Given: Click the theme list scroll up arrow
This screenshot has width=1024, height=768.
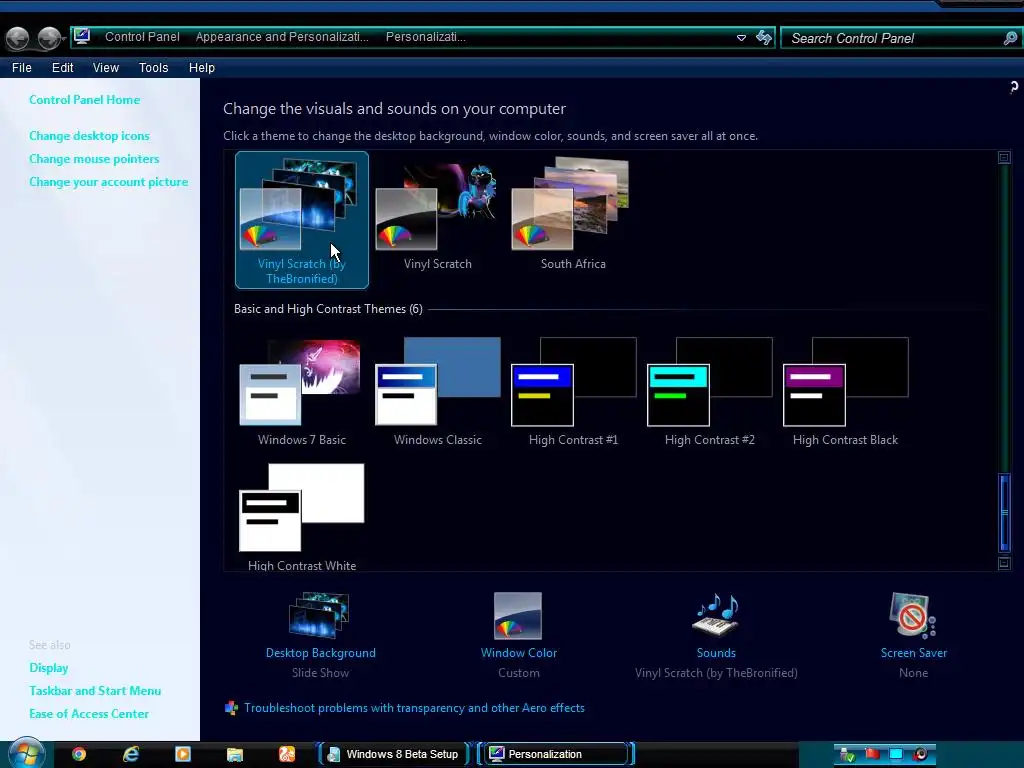Looking at the screenshot, I should tap(1004, 157).
